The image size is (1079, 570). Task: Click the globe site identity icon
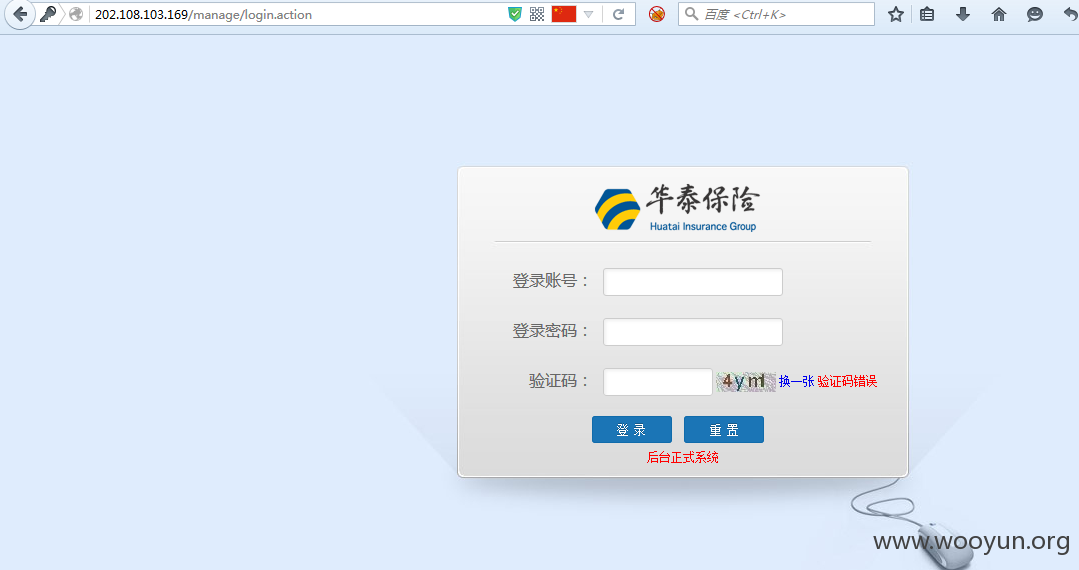76,14
